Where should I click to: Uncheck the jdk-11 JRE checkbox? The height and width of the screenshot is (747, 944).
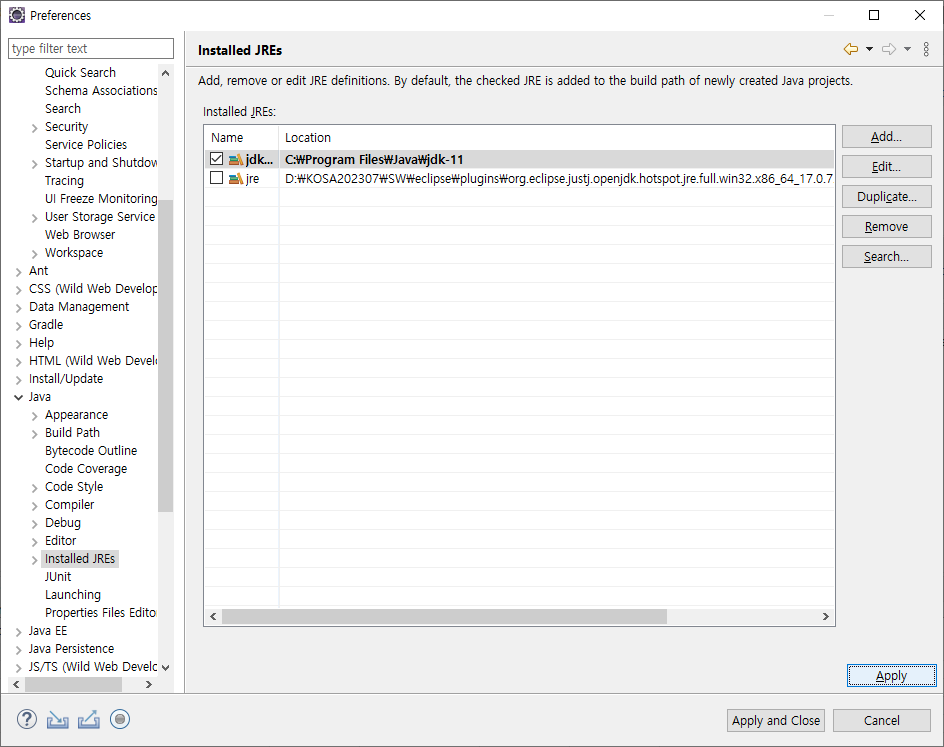tap(216, 159)
